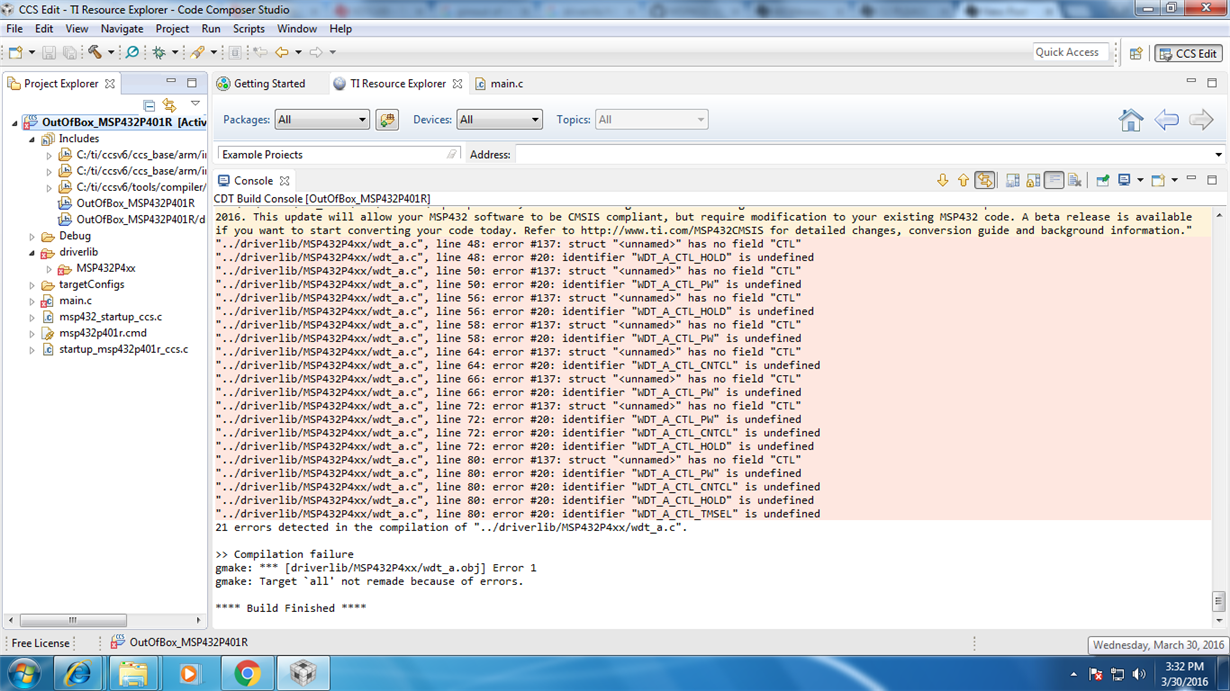Viewport: 1230px width, 691px height.
Task: Toggle console word wrap button
Action: click(1054, 181)
